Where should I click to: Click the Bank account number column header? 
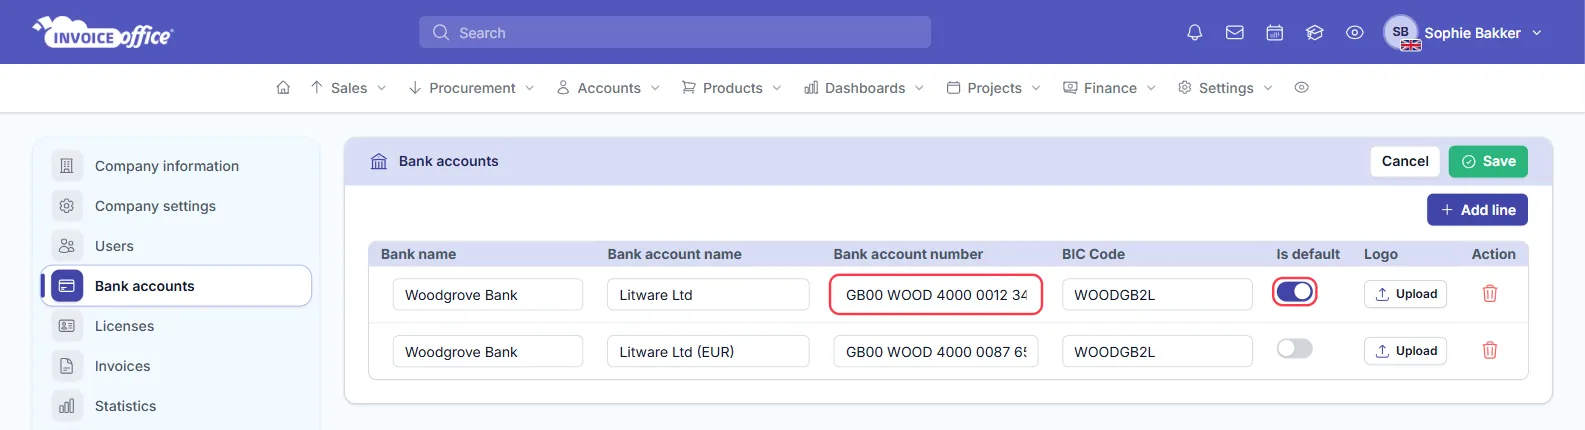point(908,254)
